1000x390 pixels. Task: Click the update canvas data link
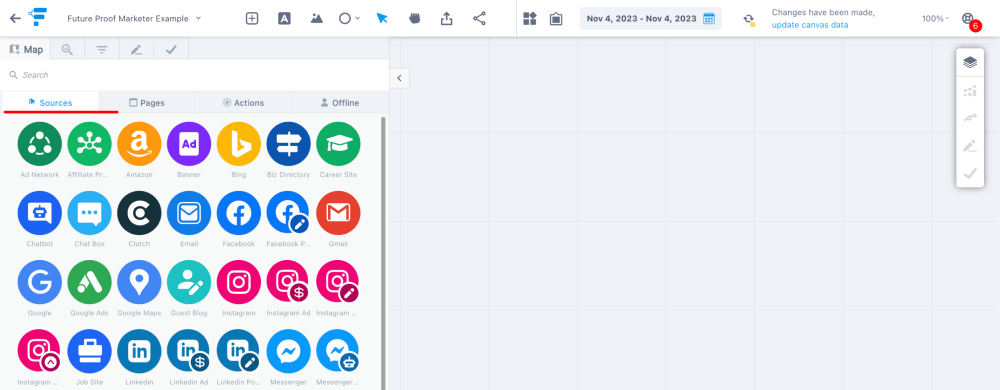point(809,25)
